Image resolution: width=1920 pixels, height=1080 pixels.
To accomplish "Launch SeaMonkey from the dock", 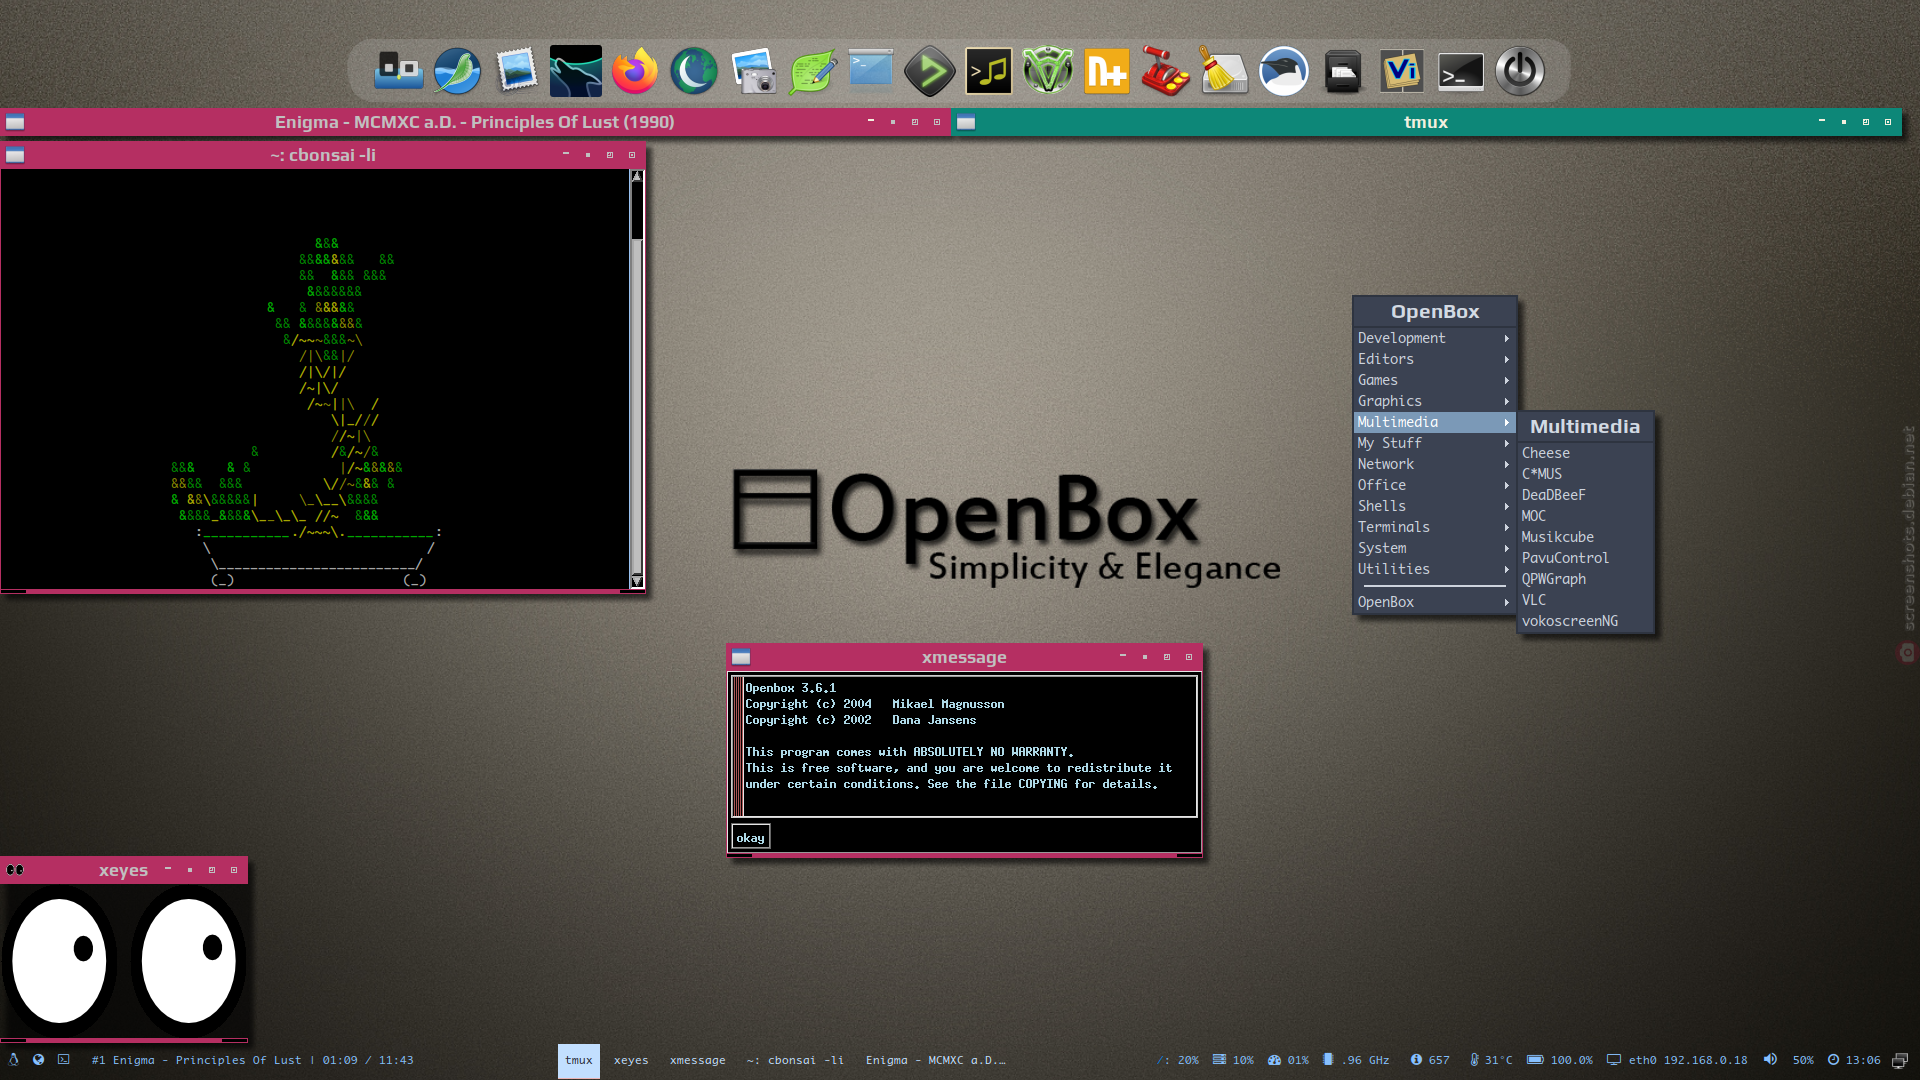I will pyautogui.click(x=457, y=72).
